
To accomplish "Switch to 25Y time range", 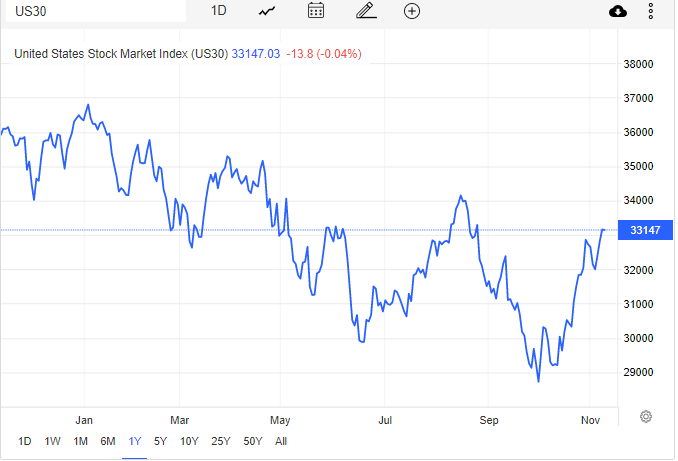I will tap(221, 441).
